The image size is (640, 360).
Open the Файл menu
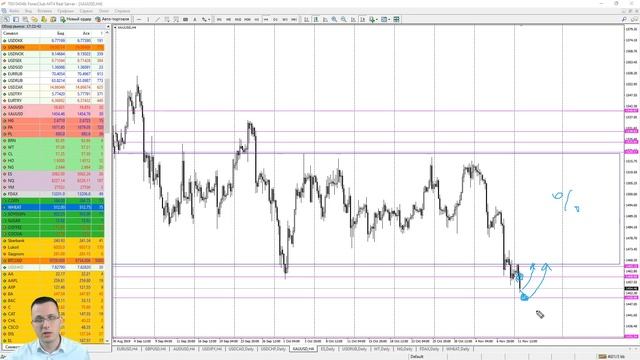(14, 11)
